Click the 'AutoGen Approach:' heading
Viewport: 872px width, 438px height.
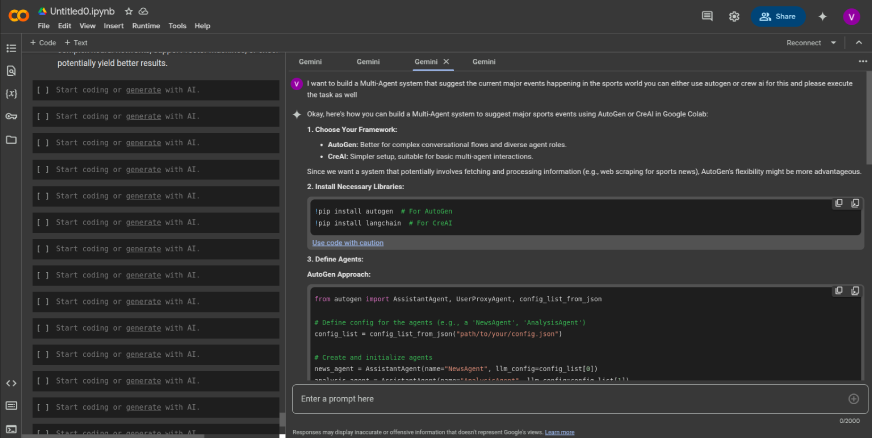point(339,275)
